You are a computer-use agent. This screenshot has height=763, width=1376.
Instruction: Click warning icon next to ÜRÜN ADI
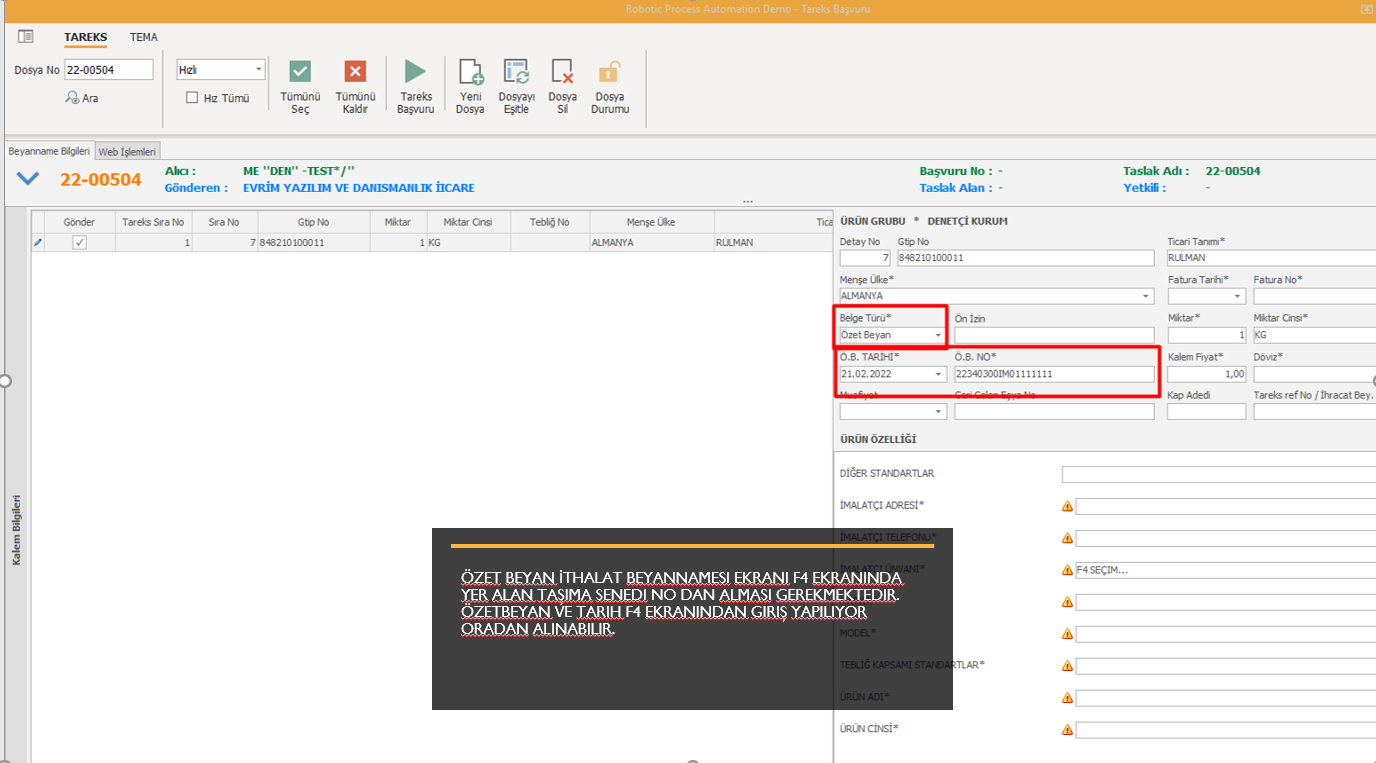1067,698
